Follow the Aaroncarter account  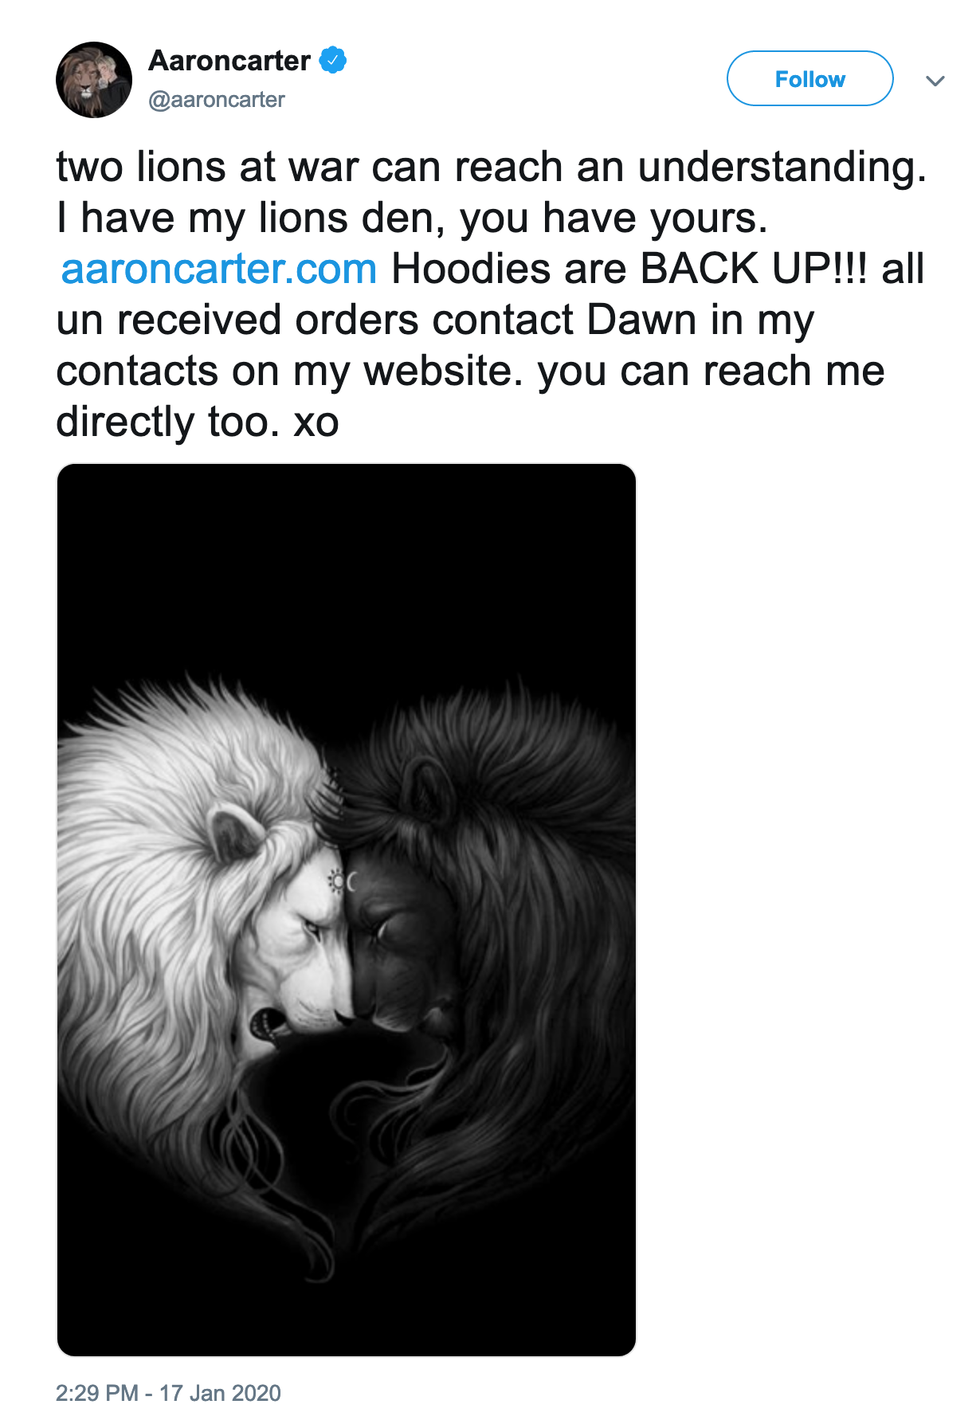coord(810,78)
